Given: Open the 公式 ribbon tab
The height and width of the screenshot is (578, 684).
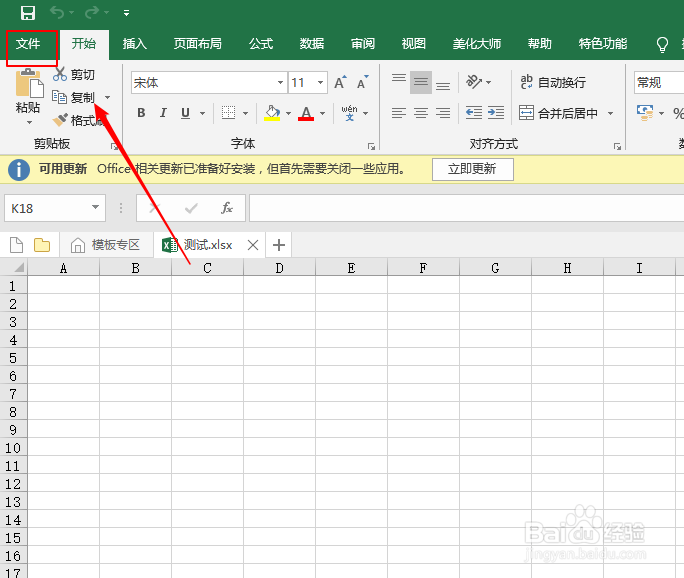Looking at the screenshot, I should 261,44.
